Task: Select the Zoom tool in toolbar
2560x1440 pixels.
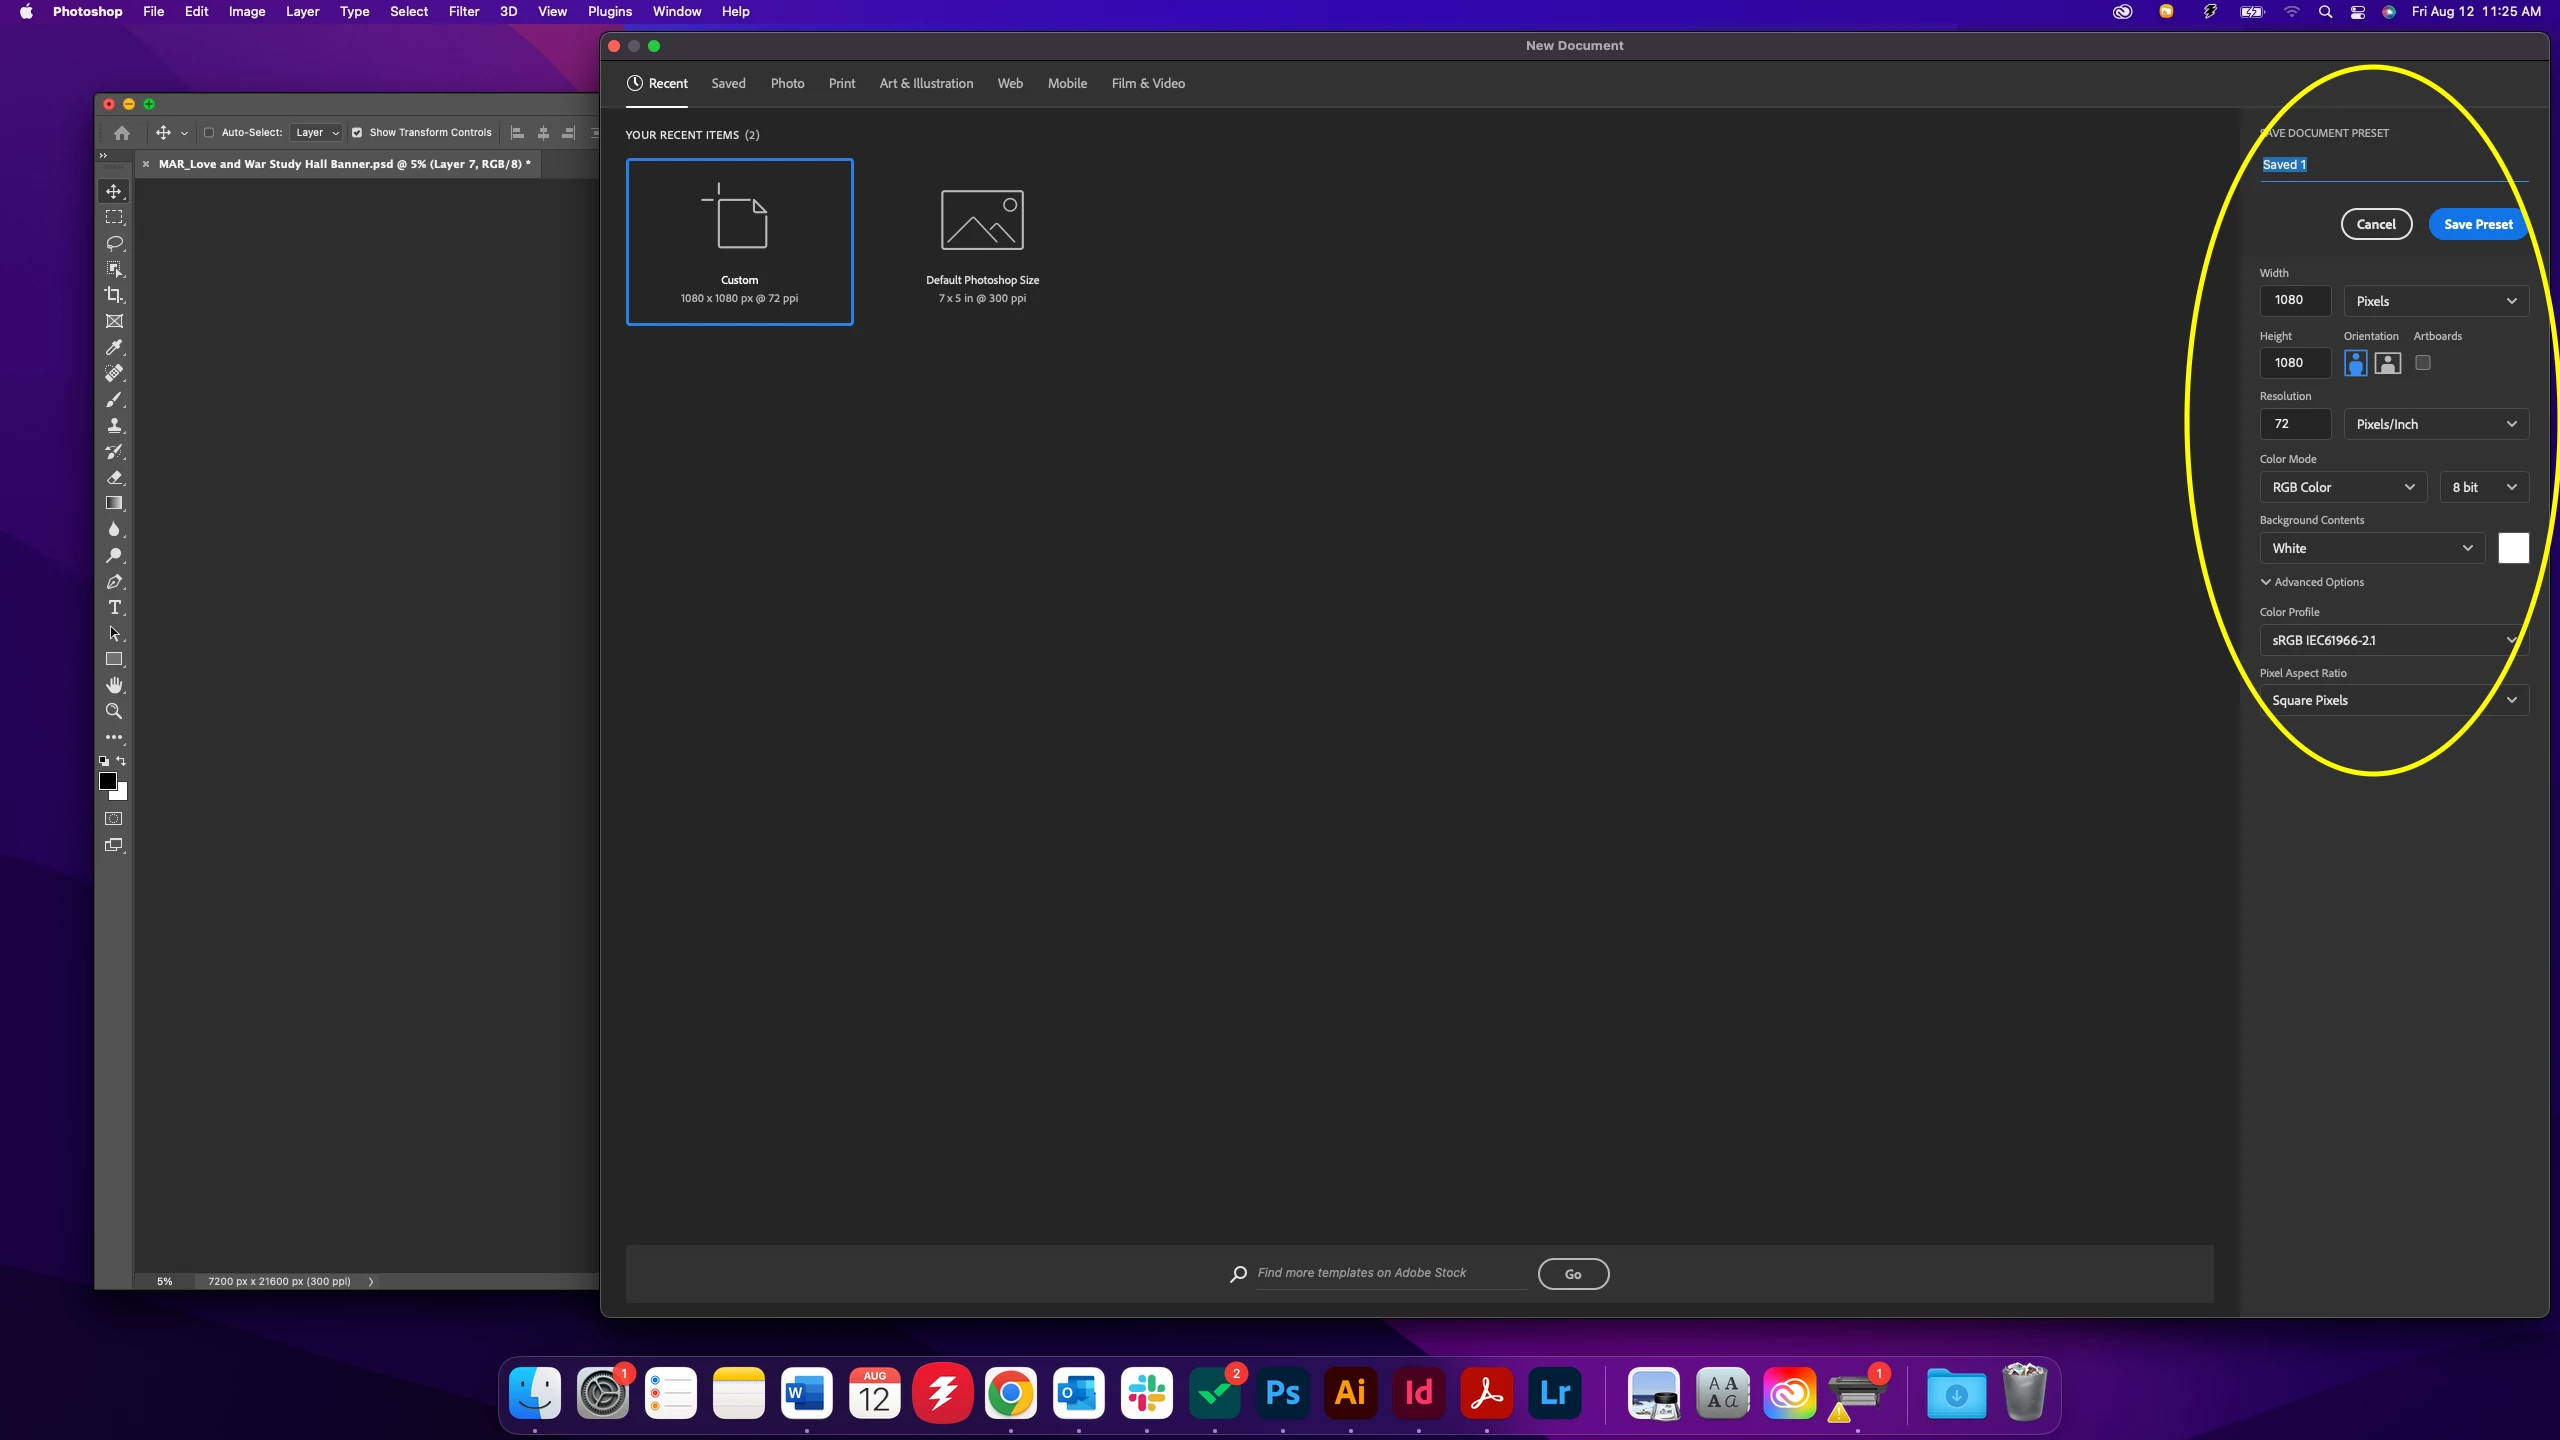Action: pos(114,711)
